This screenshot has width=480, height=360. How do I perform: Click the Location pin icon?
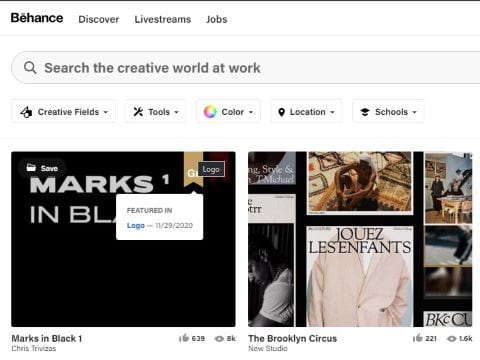tap(281, 112)
